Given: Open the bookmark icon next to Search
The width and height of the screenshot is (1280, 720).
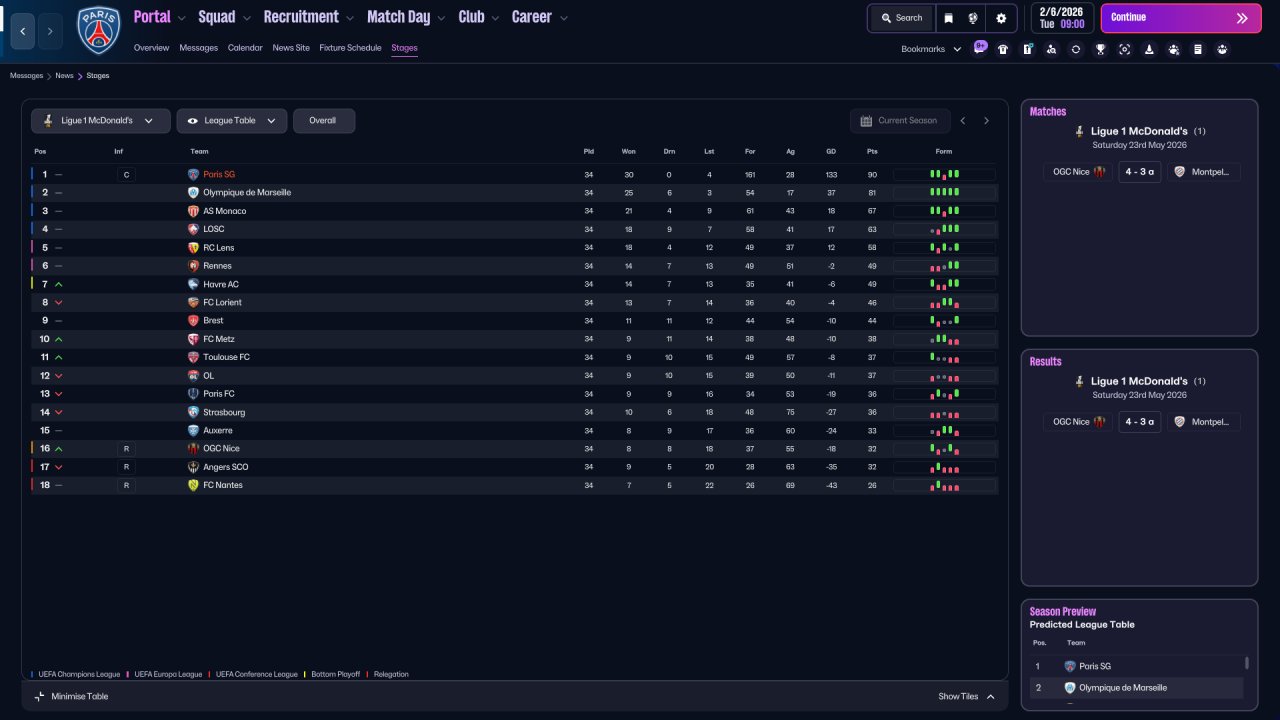Looking at the screenshot, I should (x=948, y=18).
